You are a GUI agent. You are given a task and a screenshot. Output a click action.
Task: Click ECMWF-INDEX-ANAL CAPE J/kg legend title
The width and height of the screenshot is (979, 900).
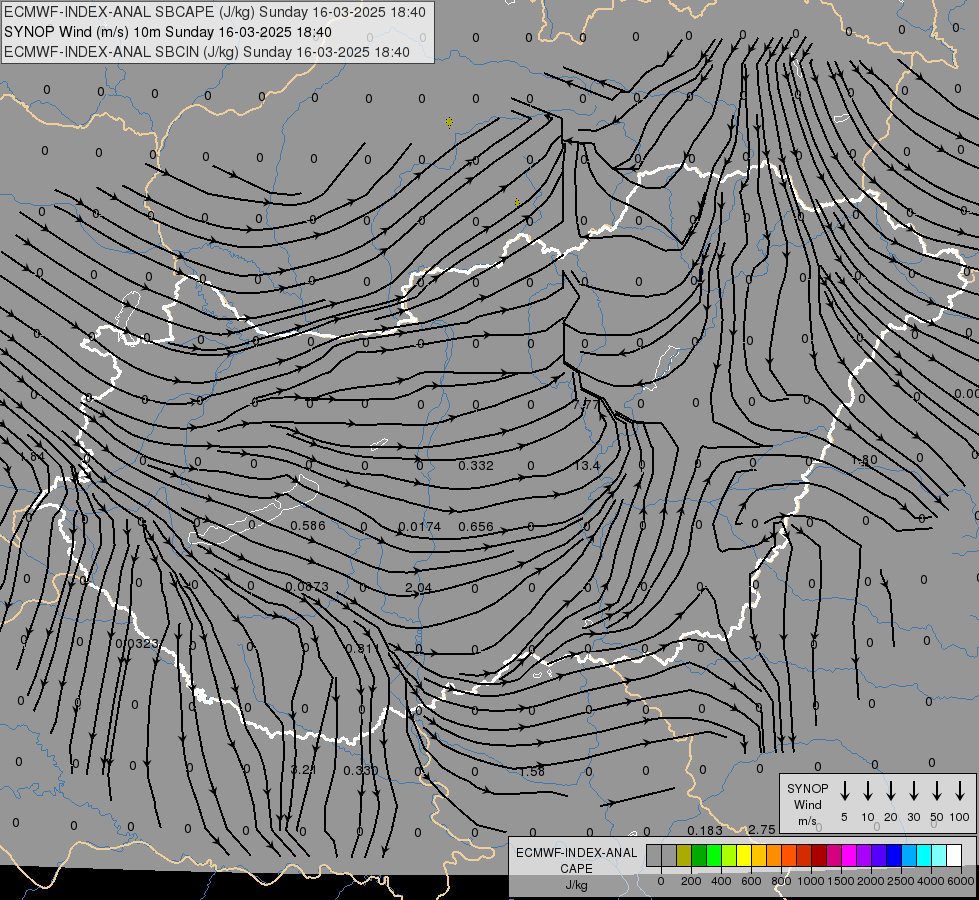[576, 868]
